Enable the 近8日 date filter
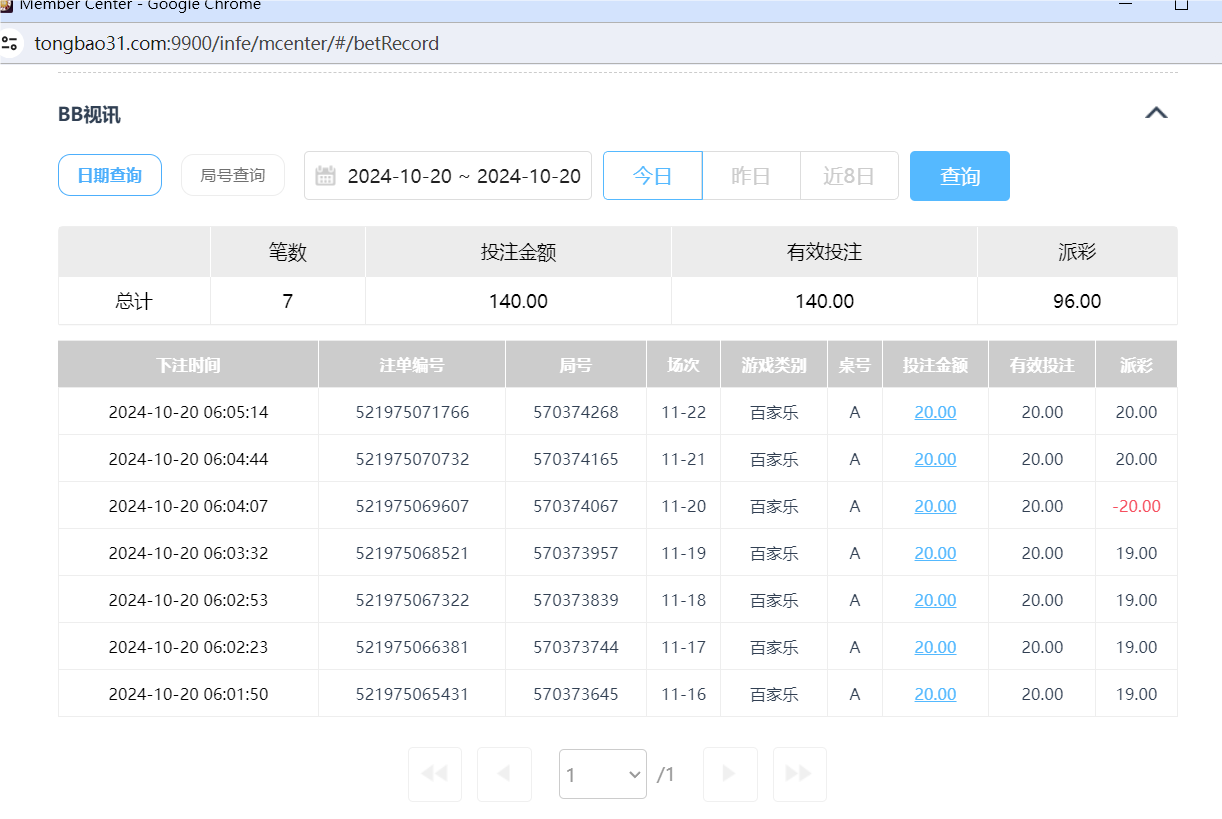 click(x=849, y=175)
